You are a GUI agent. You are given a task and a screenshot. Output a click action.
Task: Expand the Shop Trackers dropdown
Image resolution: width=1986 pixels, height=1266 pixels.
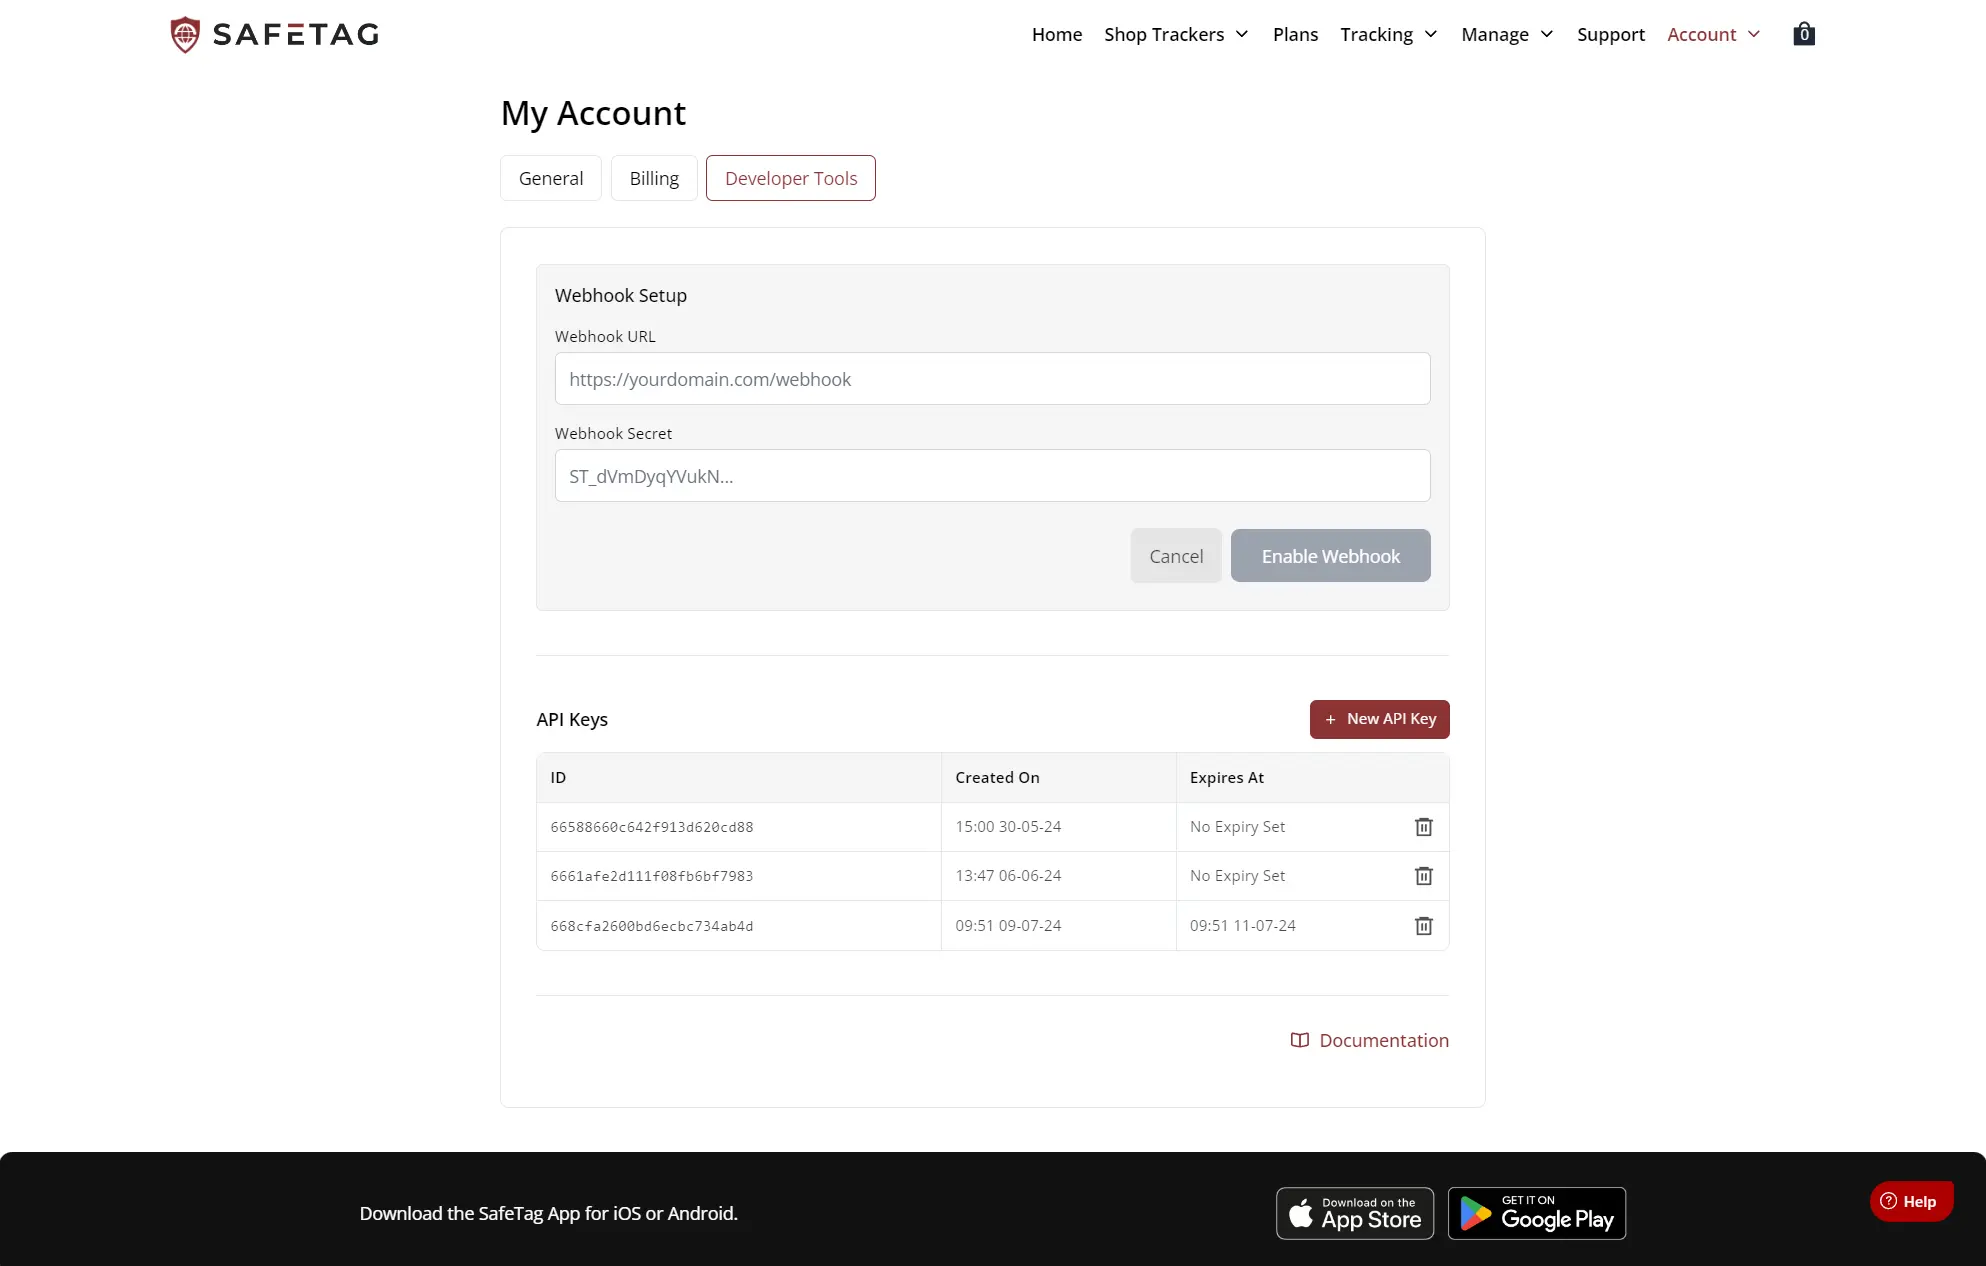click(1176, 34)
